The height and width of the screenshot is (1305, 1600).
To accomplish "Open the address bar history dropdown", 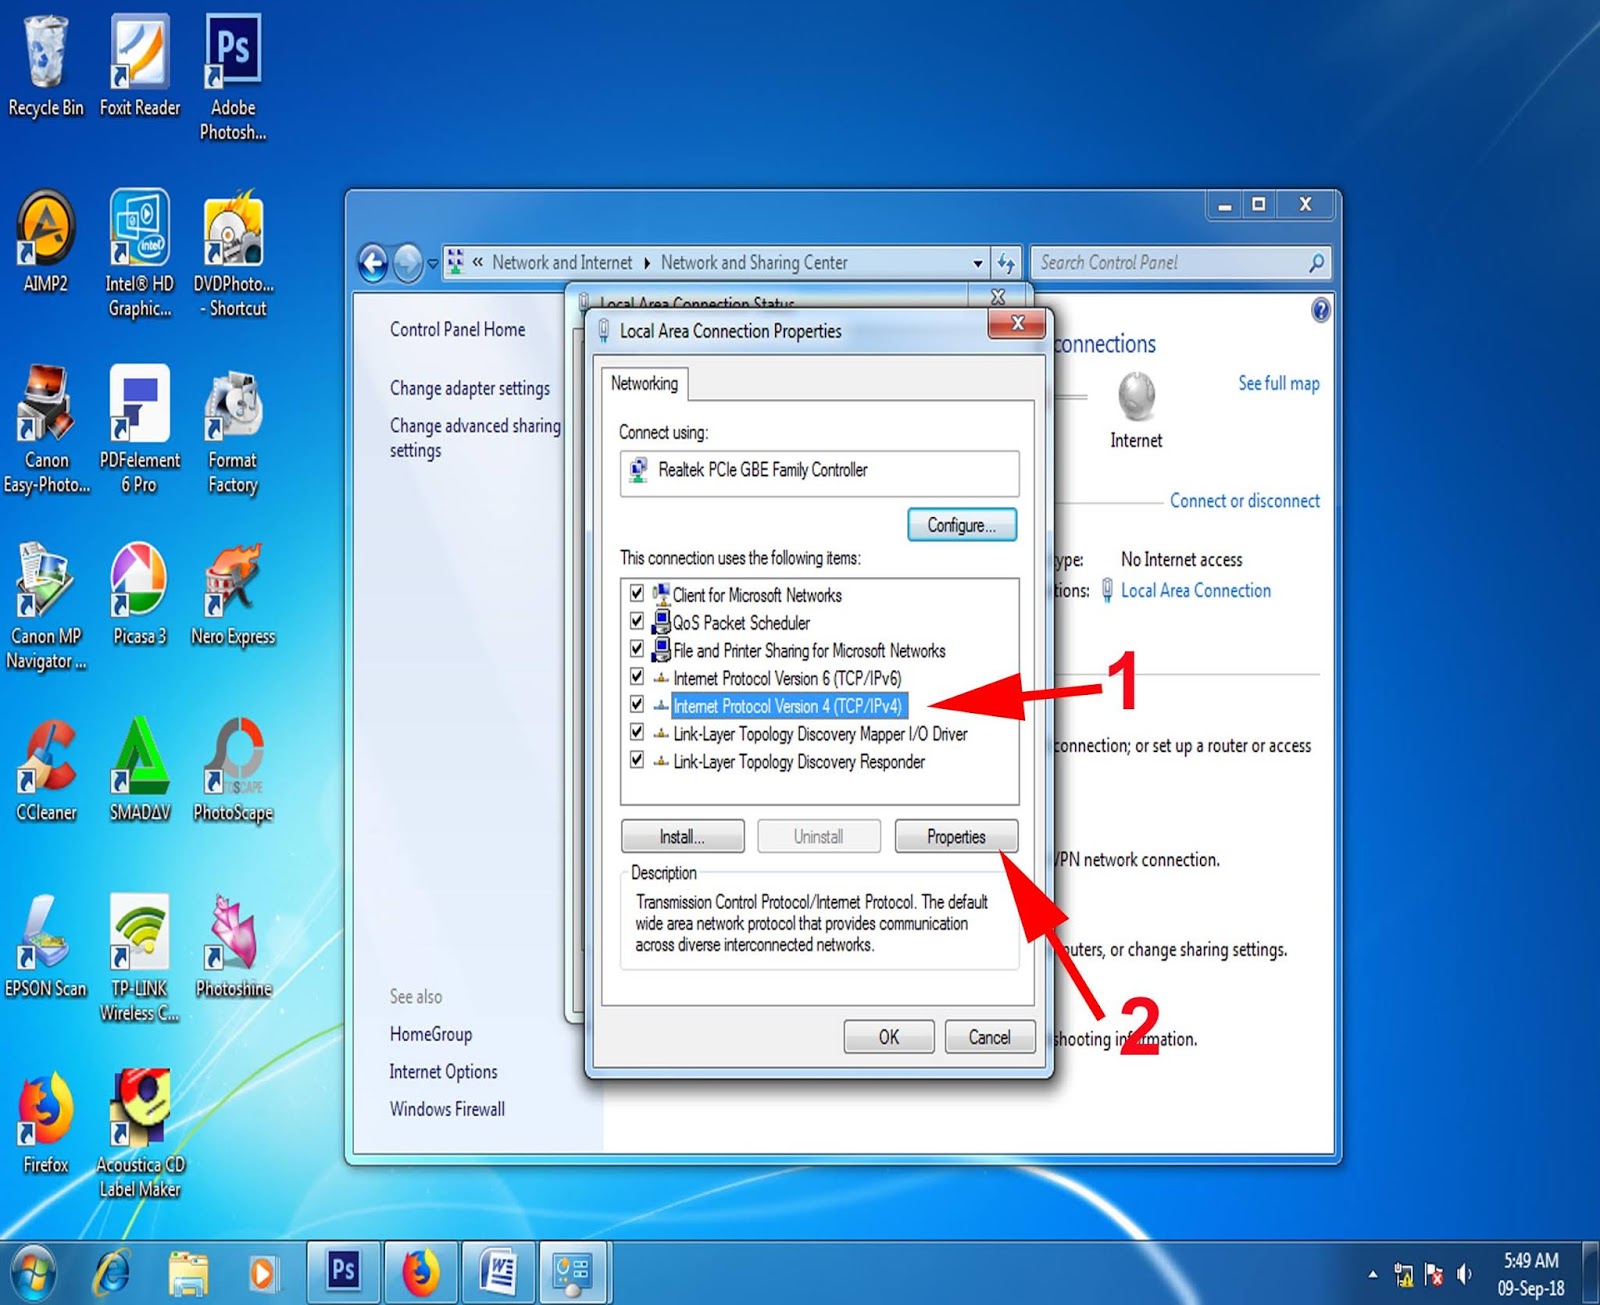I will click(x=977, y=262).
